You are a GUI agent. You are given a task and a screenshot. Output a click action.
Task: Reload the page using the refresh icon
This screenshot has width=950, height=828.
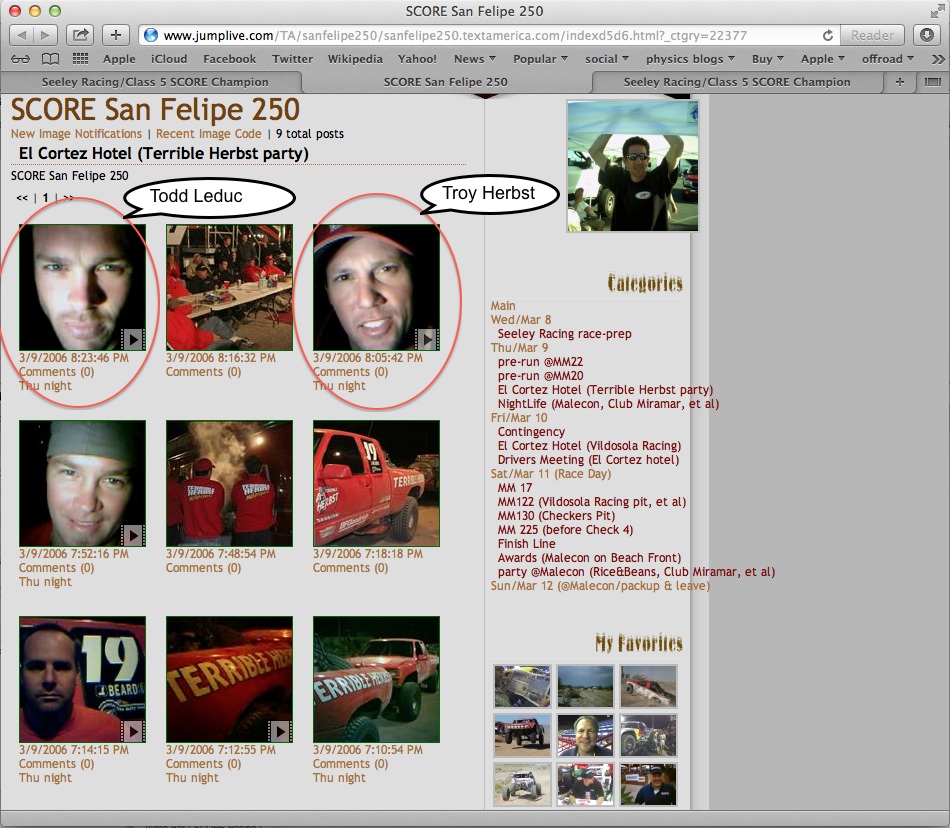(828, 35)
